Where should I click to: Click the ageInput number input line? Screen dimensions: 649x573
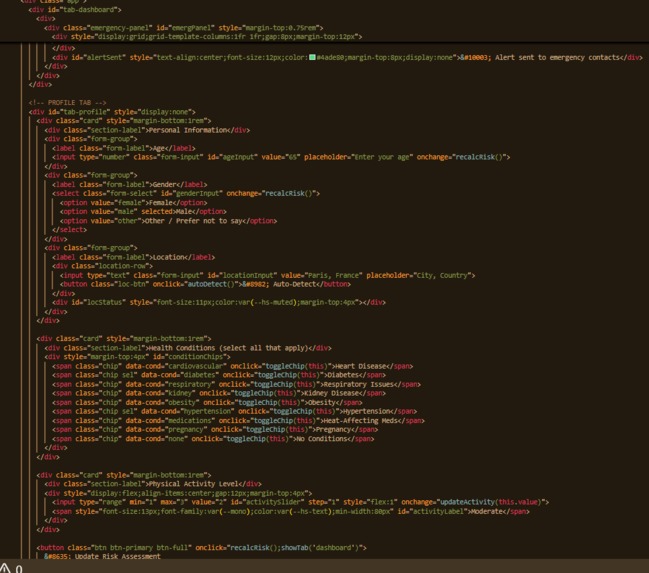coord(281,157)
